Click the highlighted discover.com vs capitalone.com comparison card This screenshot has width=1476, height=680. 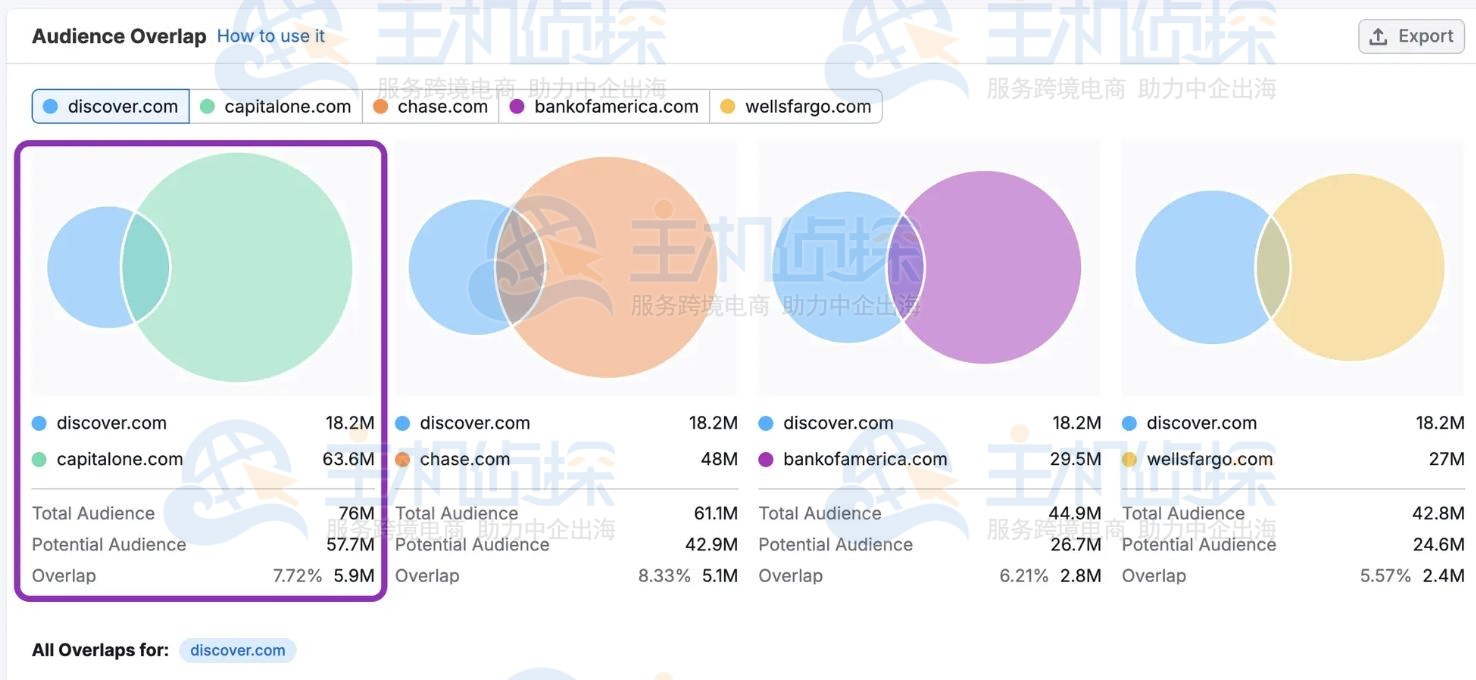[x=200, y=370]
